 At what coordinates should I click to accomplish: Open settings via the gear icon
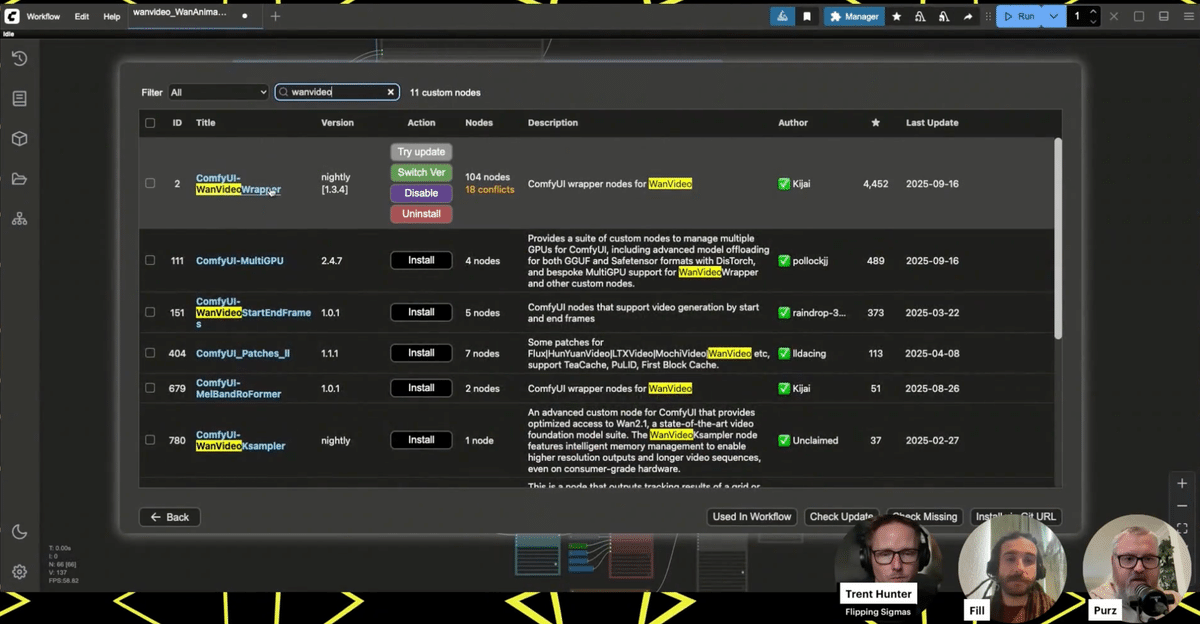19,572
